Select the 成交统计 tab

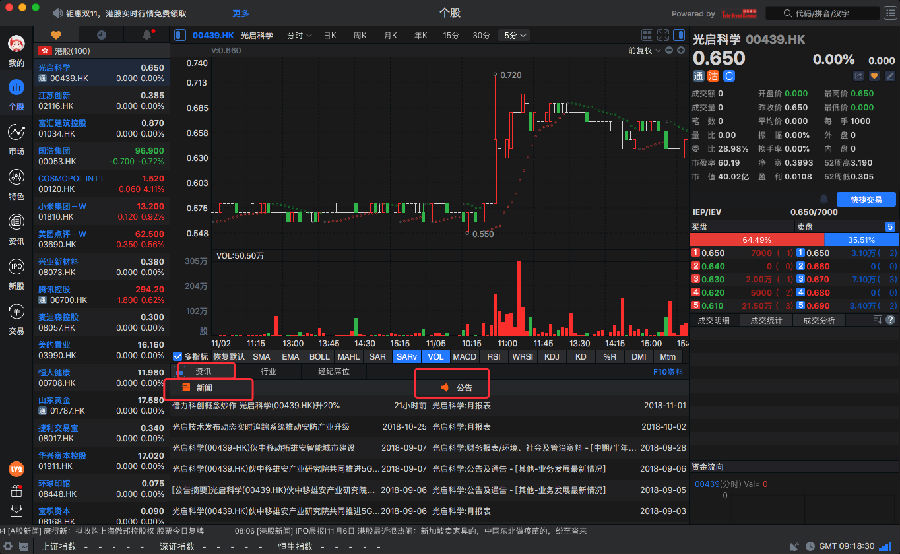(x=766, y=320)
